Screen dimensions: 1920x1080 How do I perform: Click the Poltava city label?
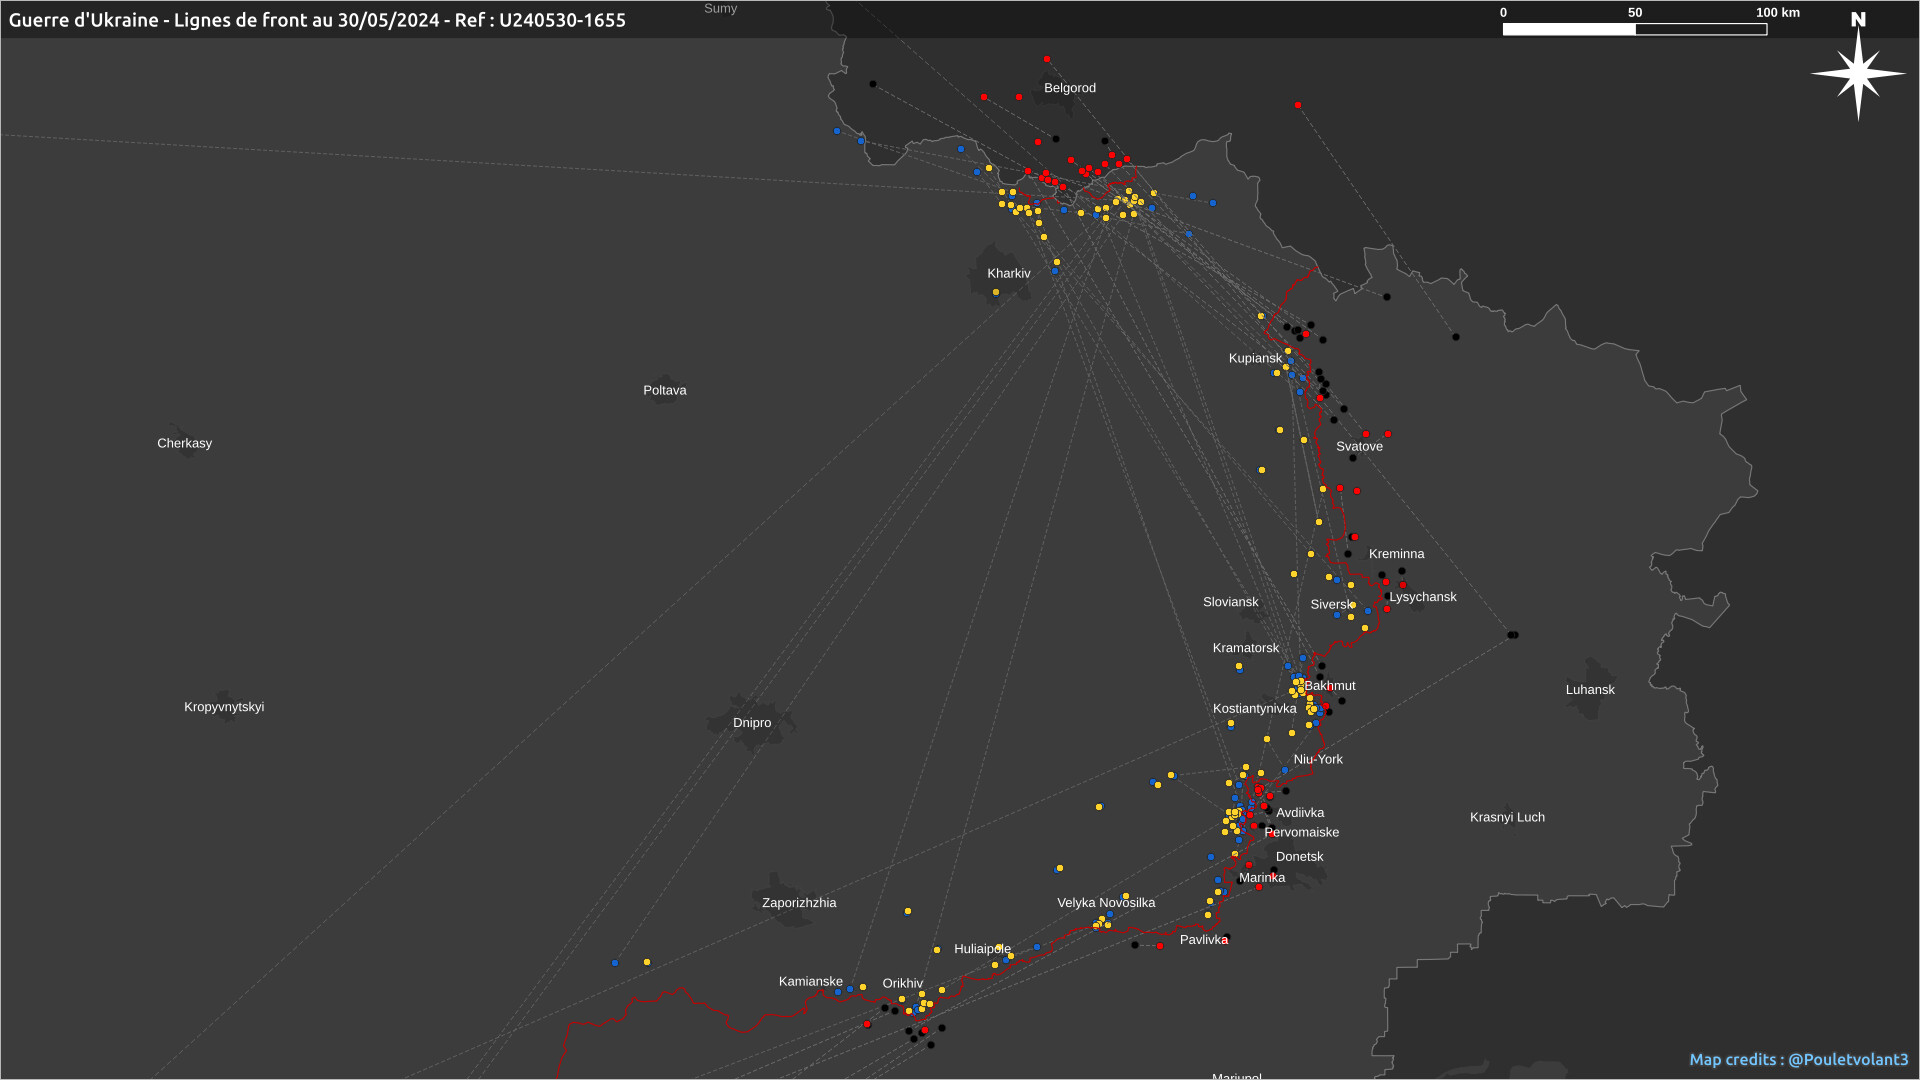pyautogui.click(x=664, y=390)
